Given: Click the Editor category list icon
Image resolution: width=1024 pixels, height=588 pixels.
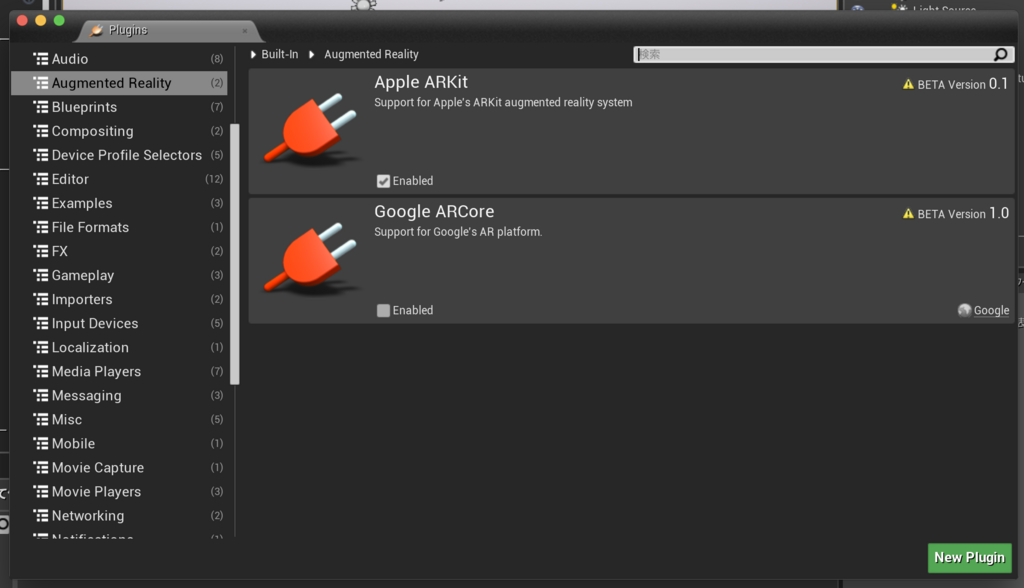Looking at the screenshot, I should click(40, 179).
